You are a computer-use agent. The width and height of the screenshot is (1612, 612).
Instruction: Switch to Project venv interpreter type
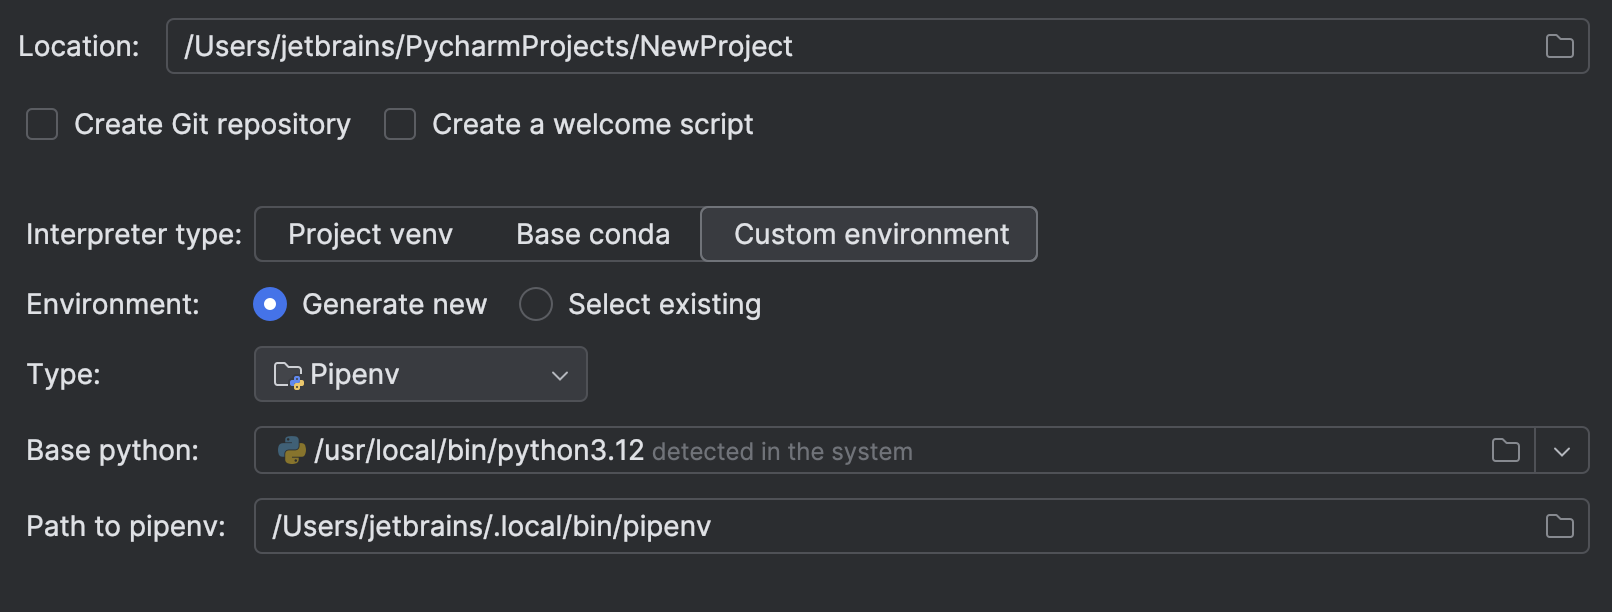370,234
